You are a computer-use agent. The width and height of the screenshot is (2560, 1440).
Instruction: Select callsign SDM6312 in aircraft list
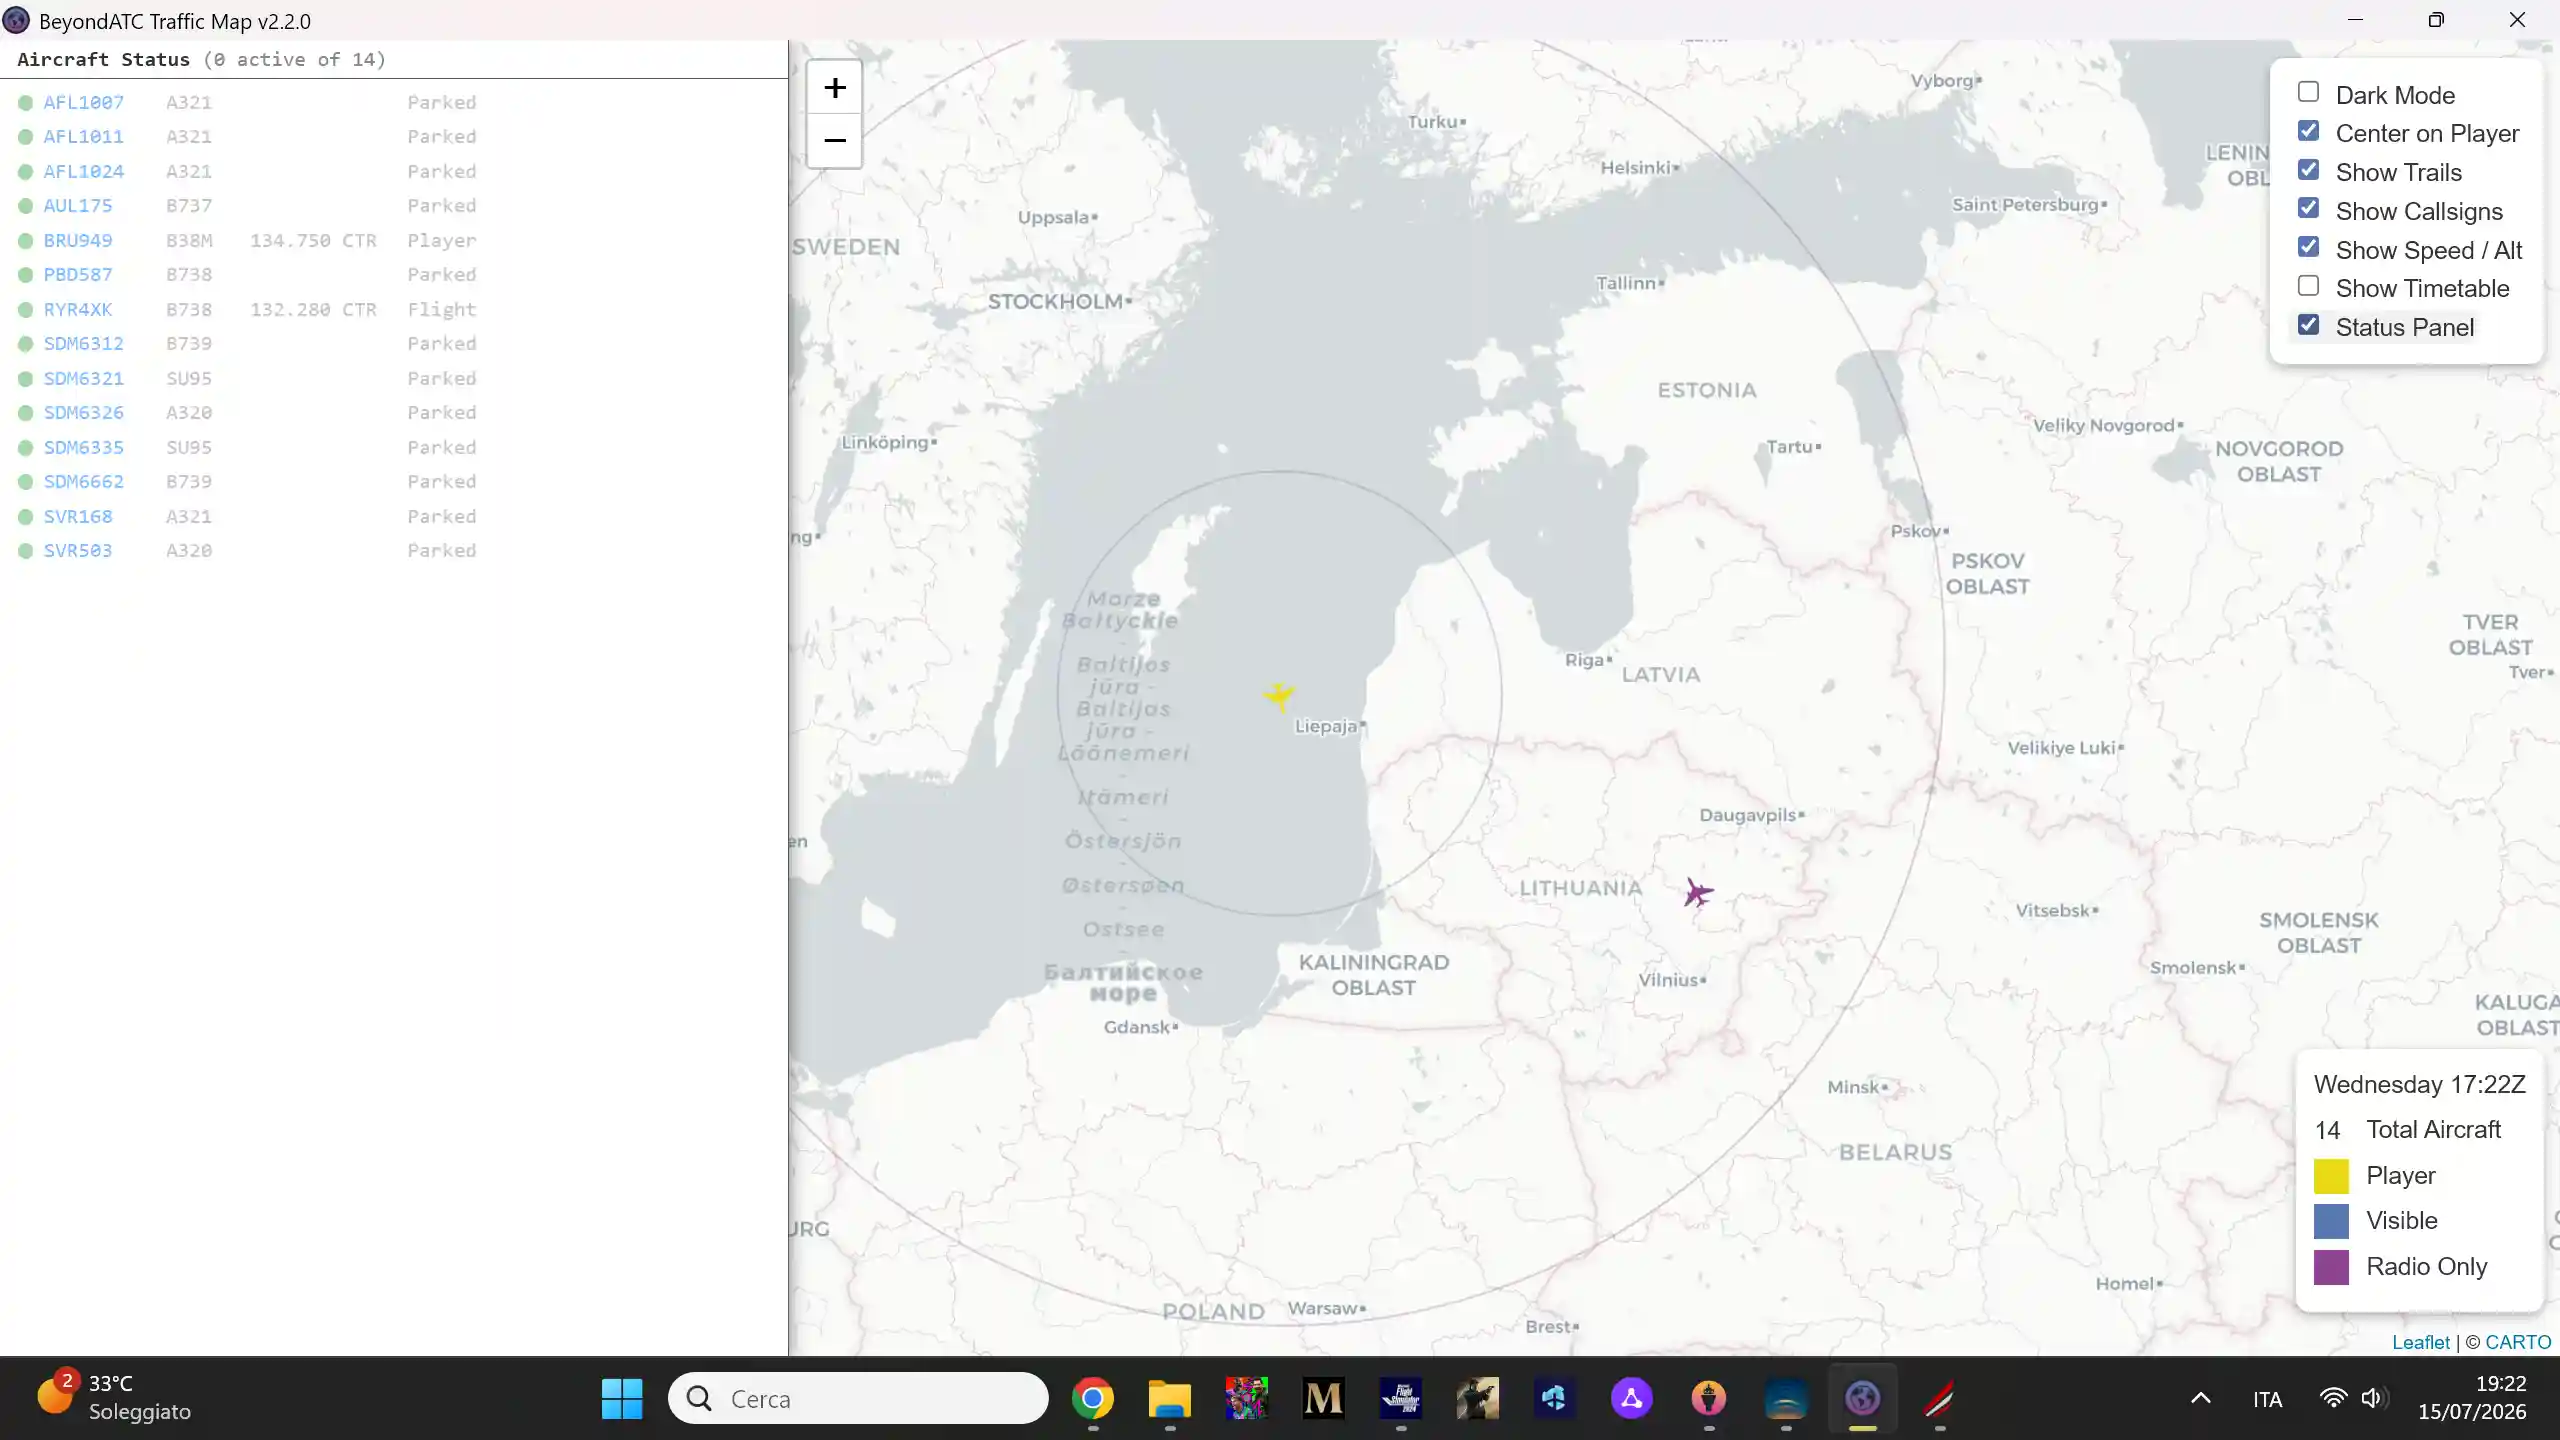click(x=83, y=343)
